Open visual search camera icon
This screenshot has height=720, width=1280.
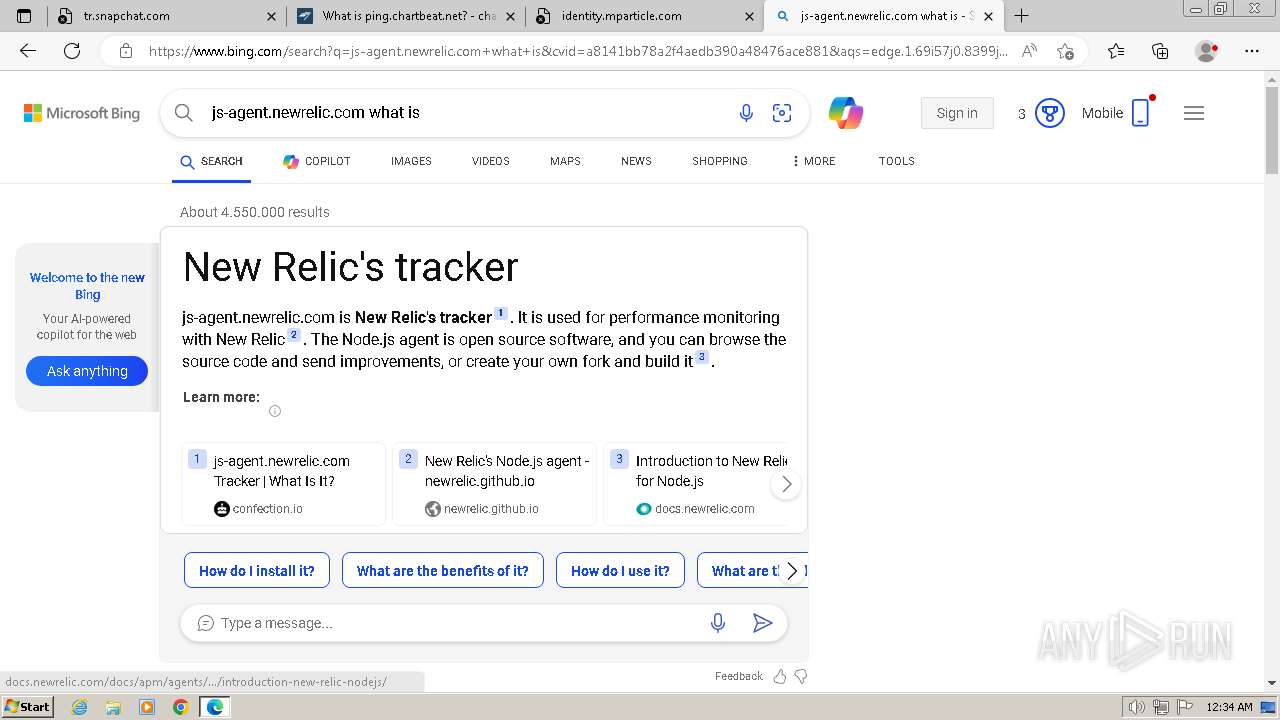[782, 113]
